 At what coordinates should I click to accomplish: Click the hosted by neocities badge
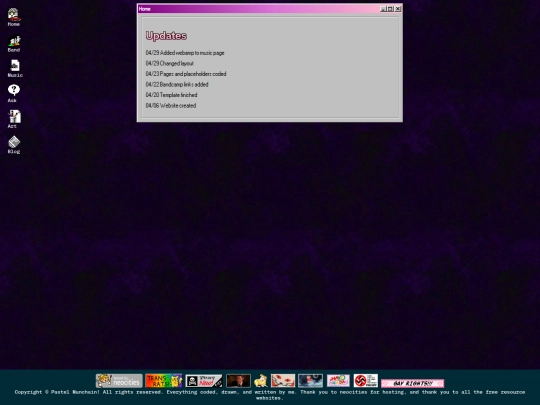(x=119, y=381)
